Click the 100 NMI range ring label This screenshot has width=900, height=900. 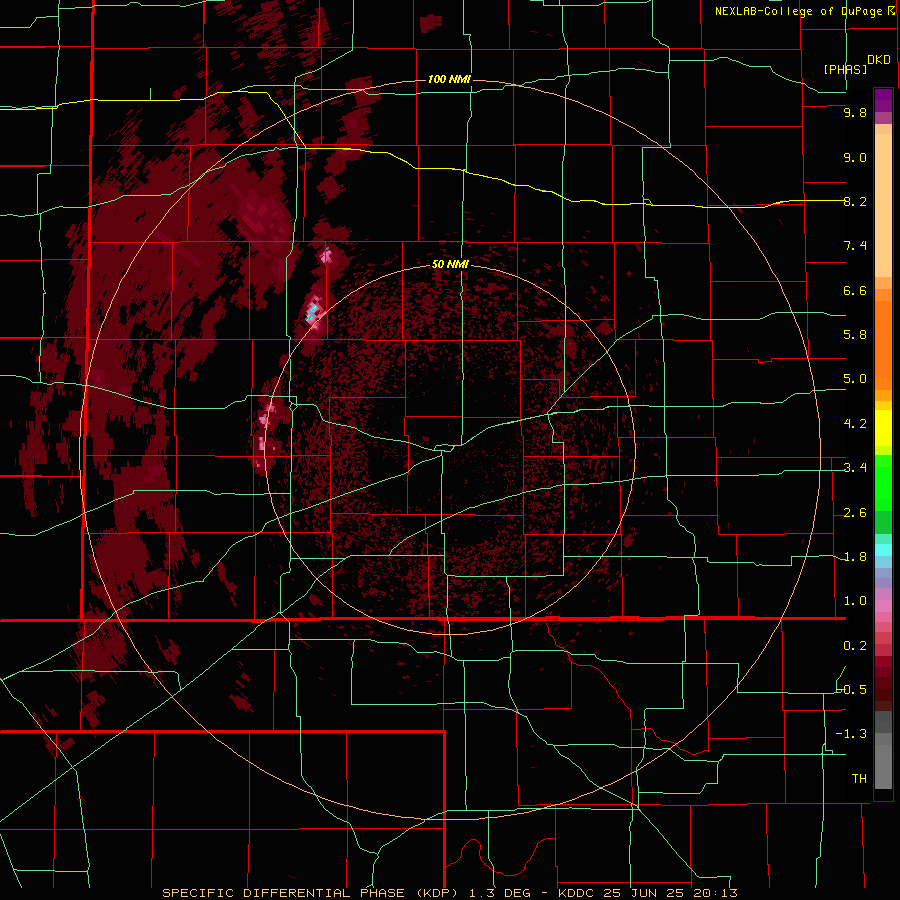tap(449, 79)
